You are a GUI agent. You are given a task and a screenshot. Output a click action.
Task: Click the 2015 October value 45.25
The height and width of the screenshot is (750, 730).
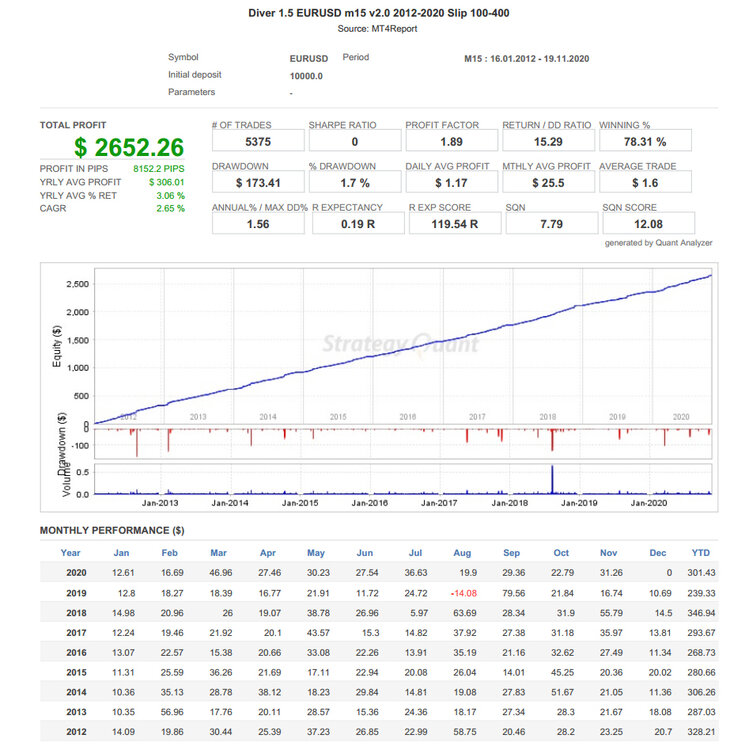coord(563,672)
